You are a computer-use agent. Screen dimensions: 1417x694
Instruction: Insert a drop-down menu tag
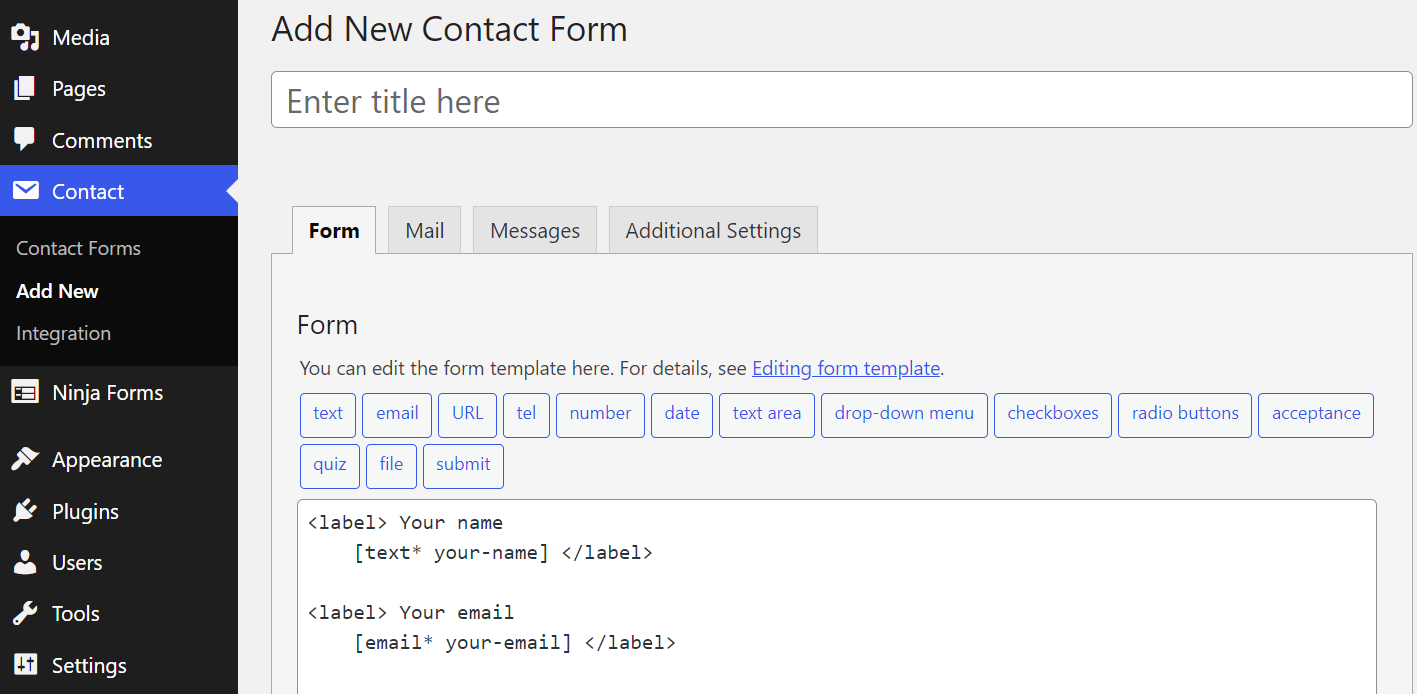(904, 415)
